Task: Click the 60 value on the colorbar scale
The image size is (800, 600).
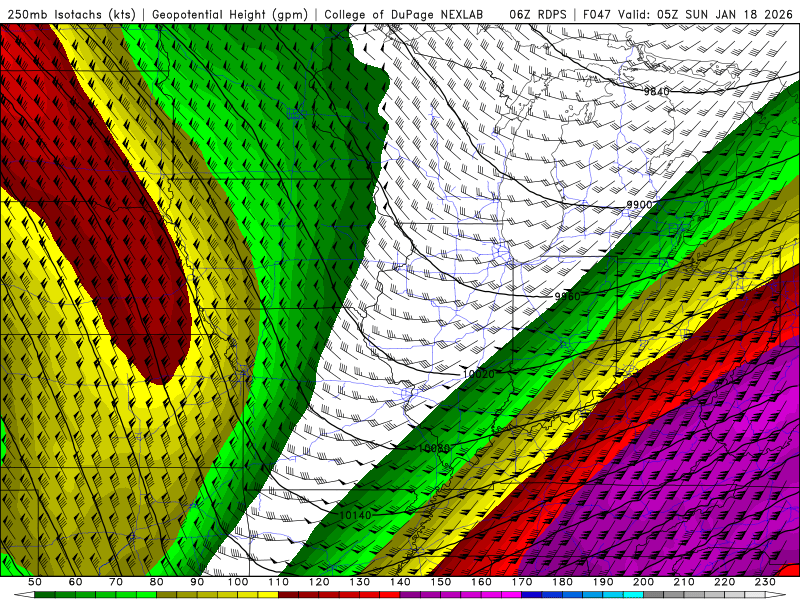Action: 75,582
